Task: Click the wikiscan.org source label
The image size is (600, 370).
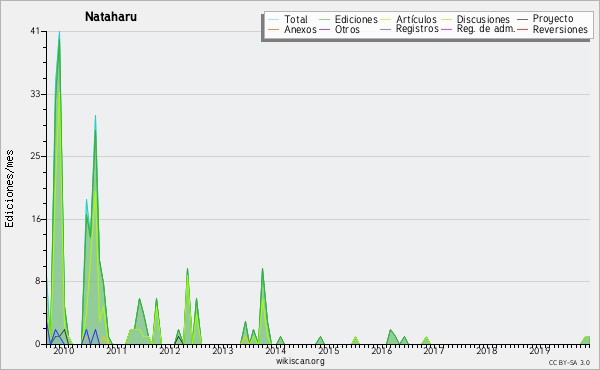Action: (x=300, y=361)
